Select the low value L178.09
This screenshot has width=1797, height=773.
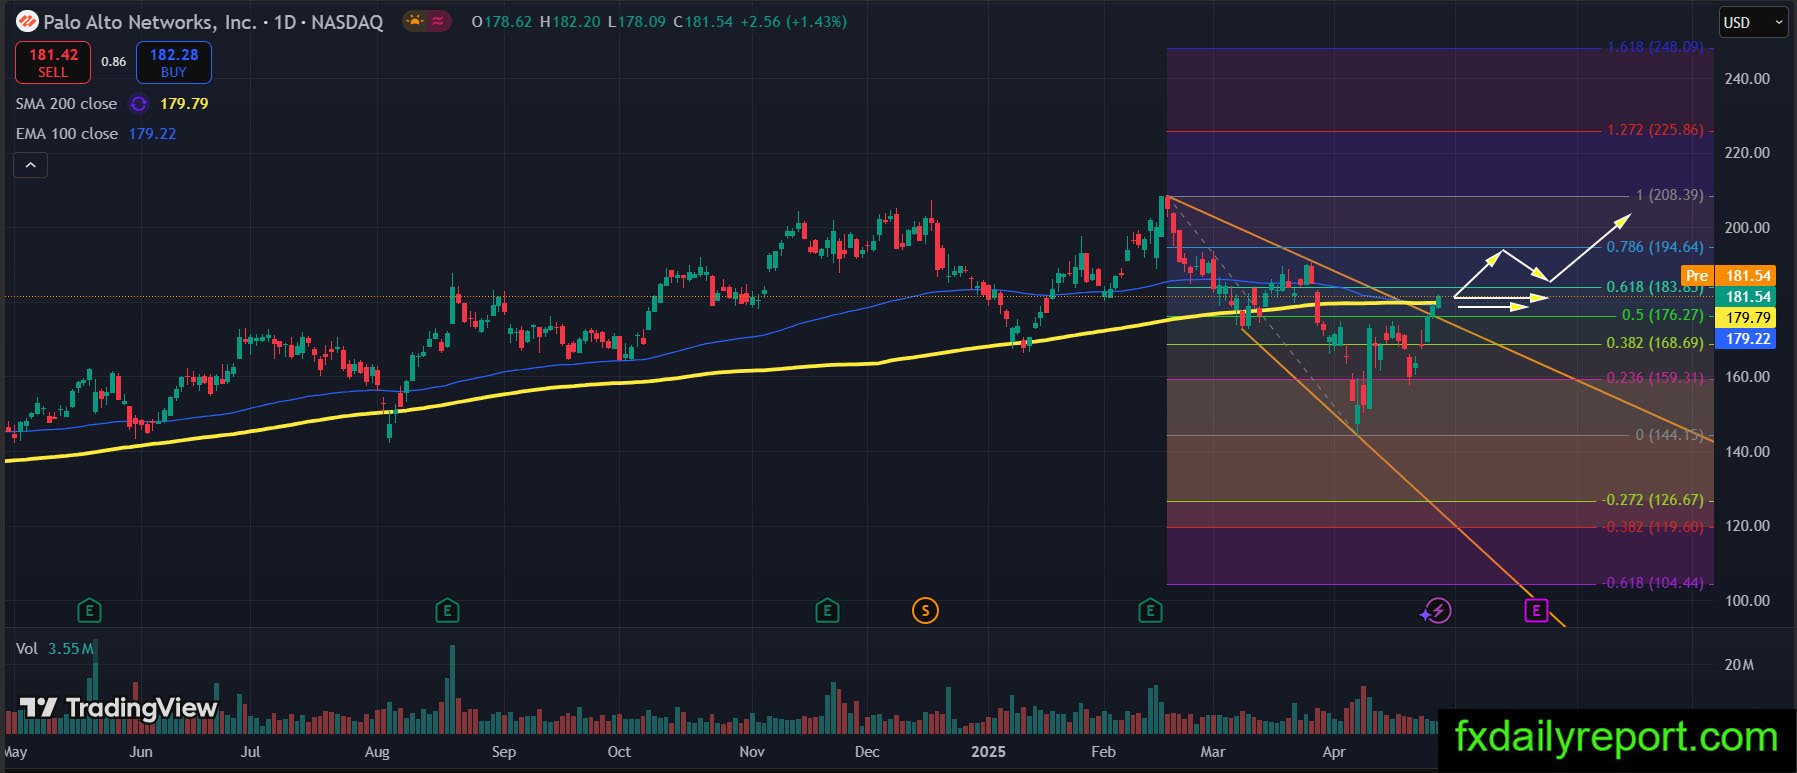636,21
